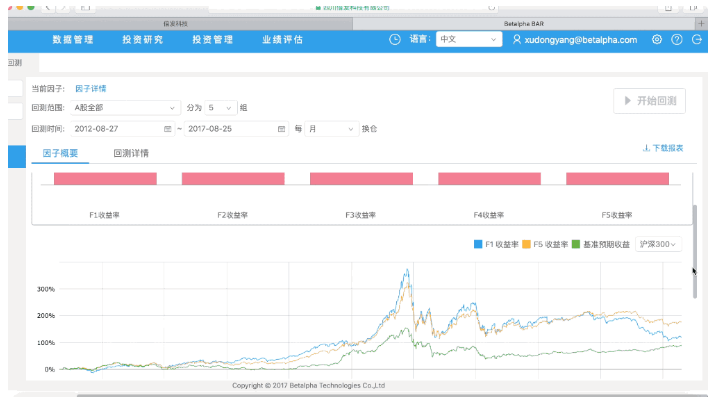Screen dimensions: 716x397
Task: Open the 沪深300 benchmark dropdown
Action: pyautogui.click(x=658, y=244)
